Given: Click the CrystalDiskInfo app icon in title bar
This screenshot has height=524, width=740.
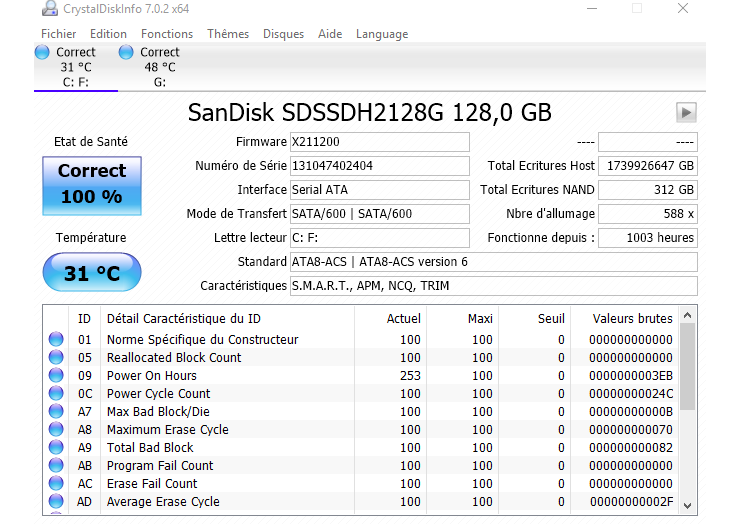Looking at the screenshot, I should tap(49, 8).
